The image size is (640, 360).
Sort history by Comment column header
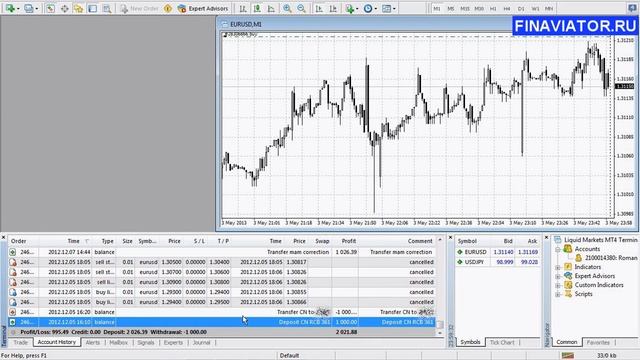coord(420,241)
